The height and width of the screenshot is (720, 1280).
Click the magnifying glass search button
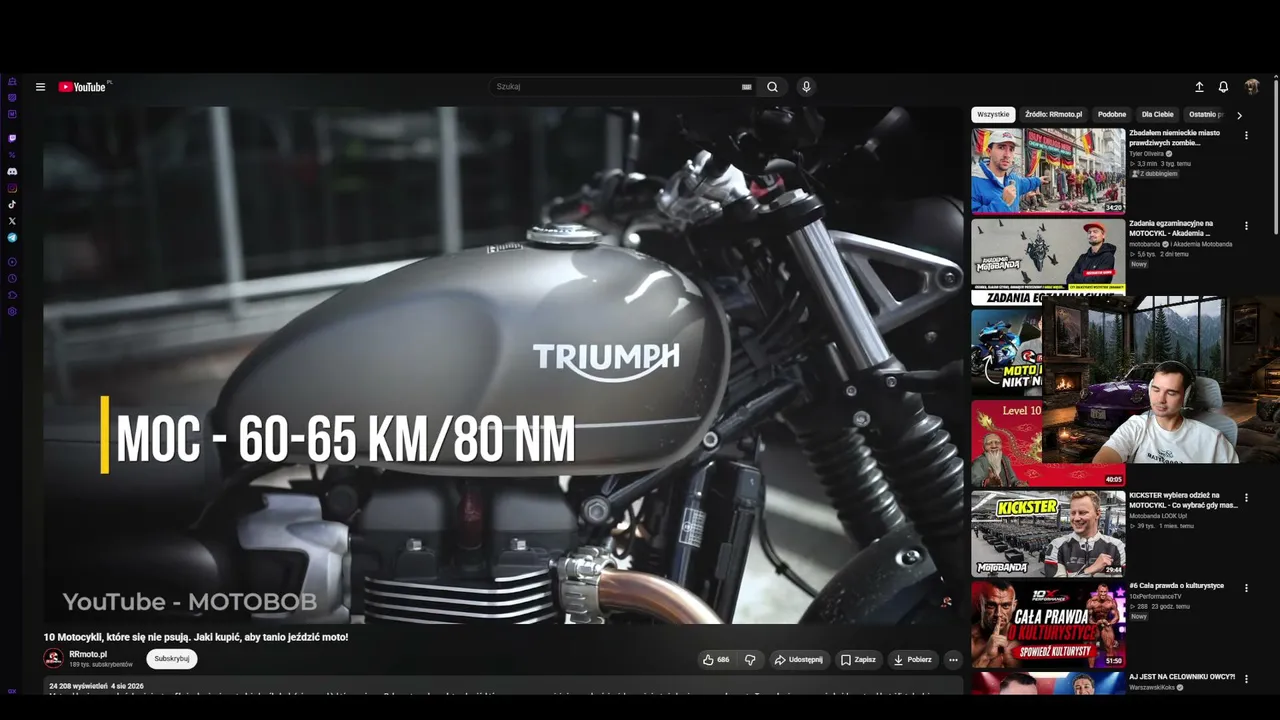coord(772,87)
